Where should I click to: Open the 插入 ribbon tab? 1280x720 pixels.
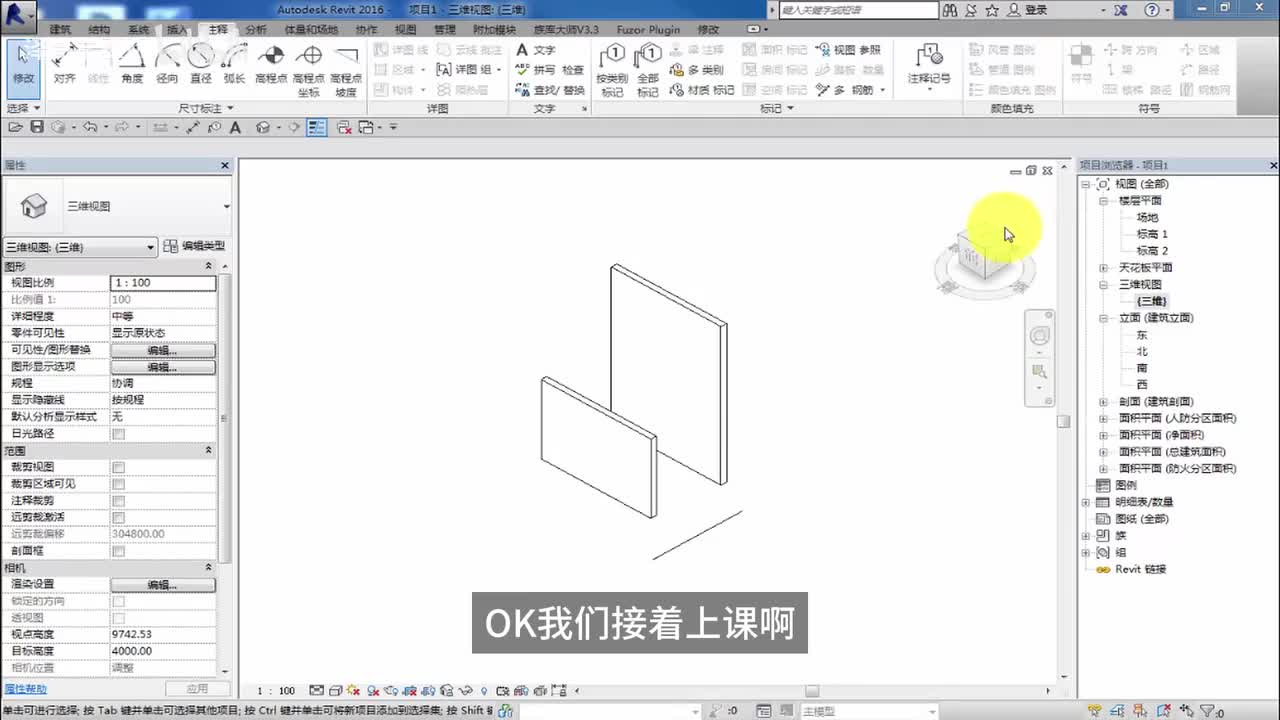point(177,30)
